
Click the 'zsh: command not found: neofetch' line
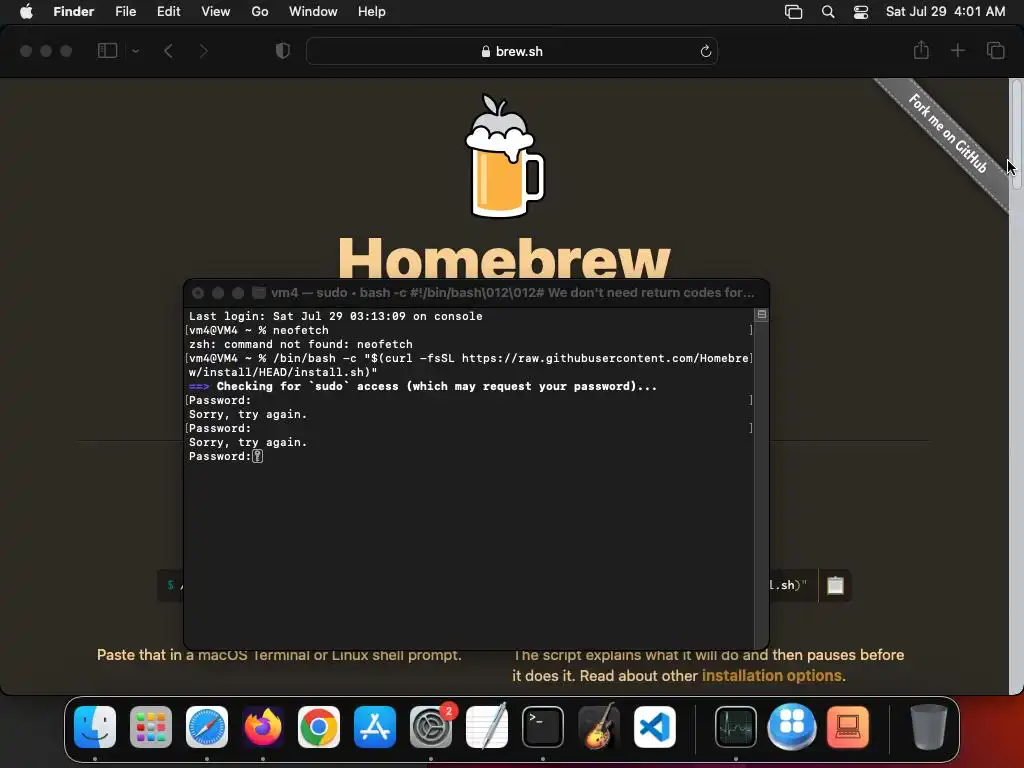click(300, 344)
